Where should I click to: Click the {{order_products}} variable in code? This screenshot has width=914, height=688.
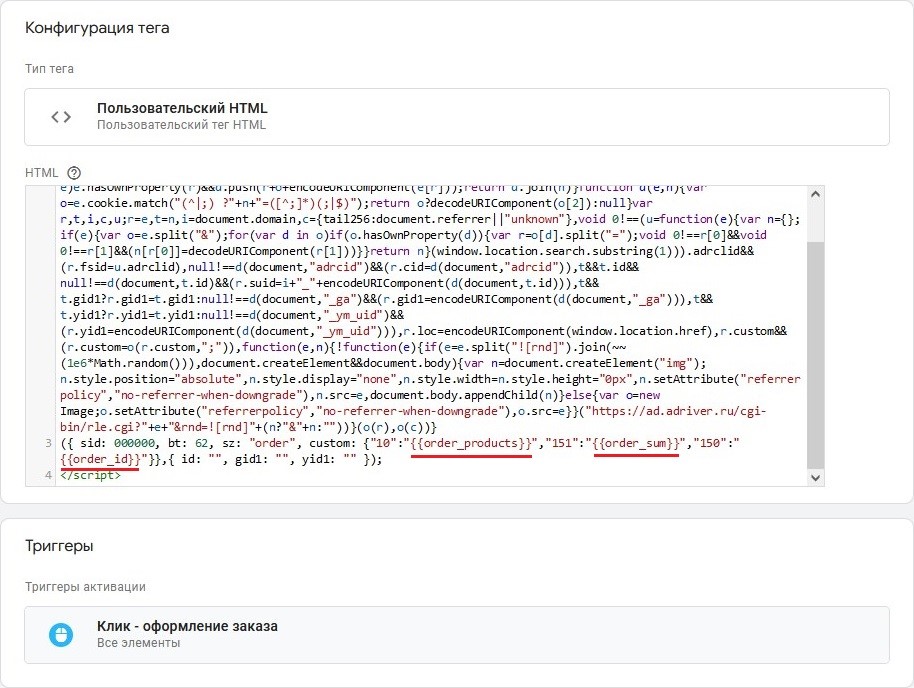click(x=471, y=443)
